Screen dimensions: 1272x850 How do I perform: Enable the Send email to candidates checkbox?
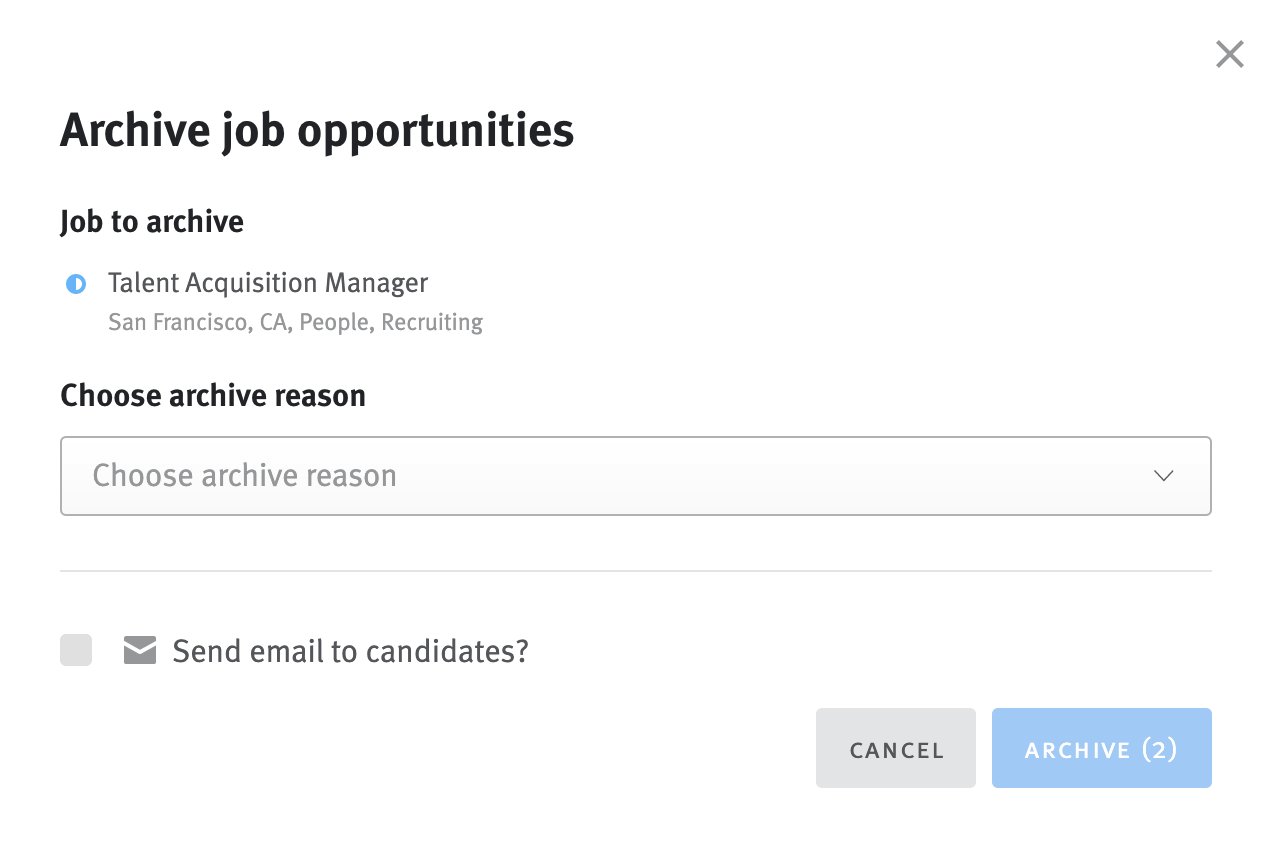tap(75, 650)
